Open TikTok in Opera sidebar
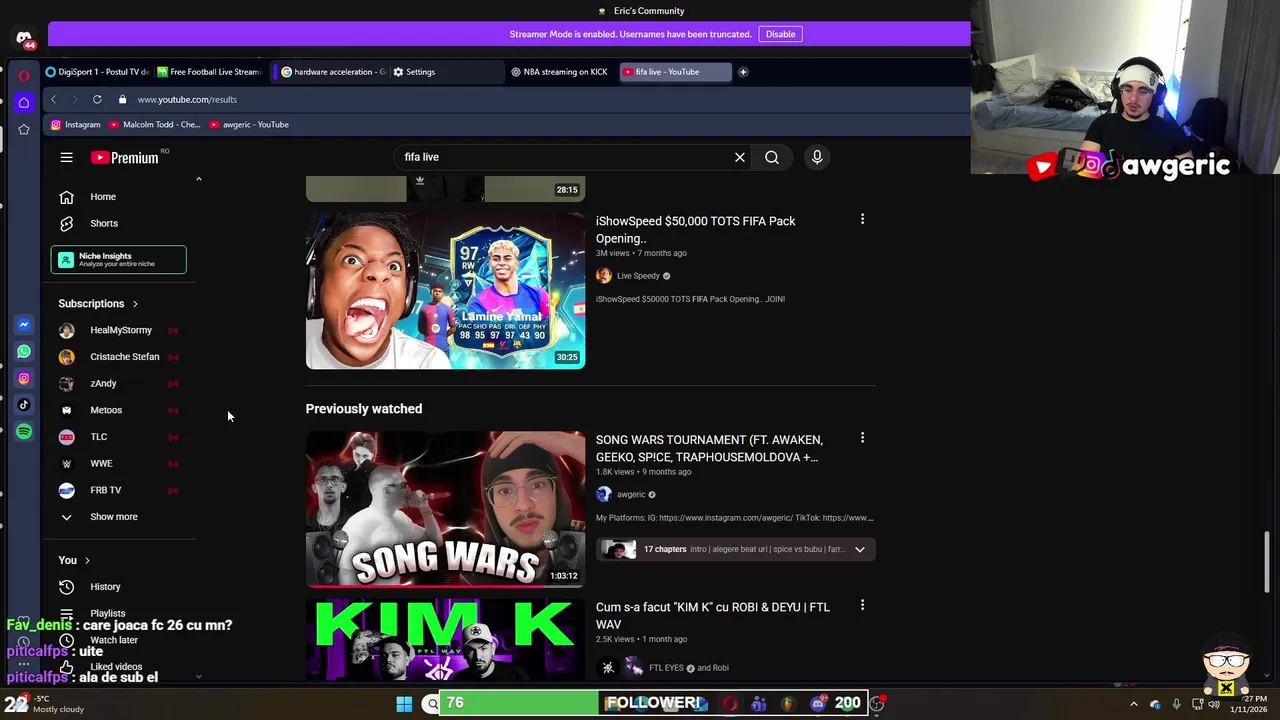This screenshot has width=1280, height=720. (x=24, y=405)
